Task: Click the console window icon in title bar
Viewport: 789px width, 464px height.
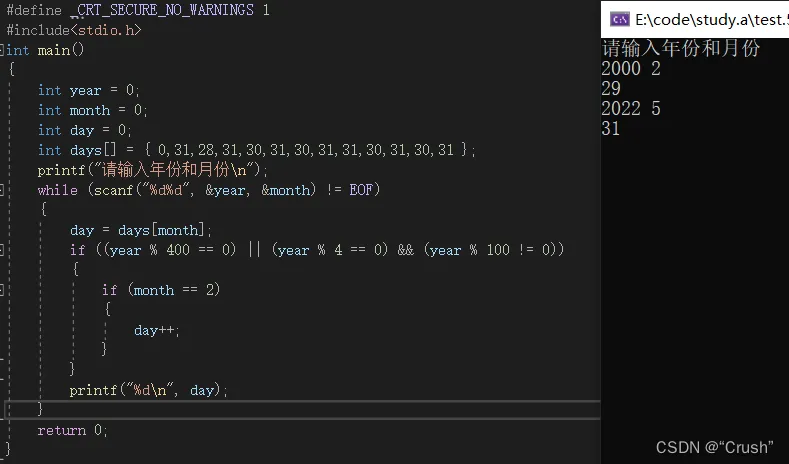Action: coord(619,19)
